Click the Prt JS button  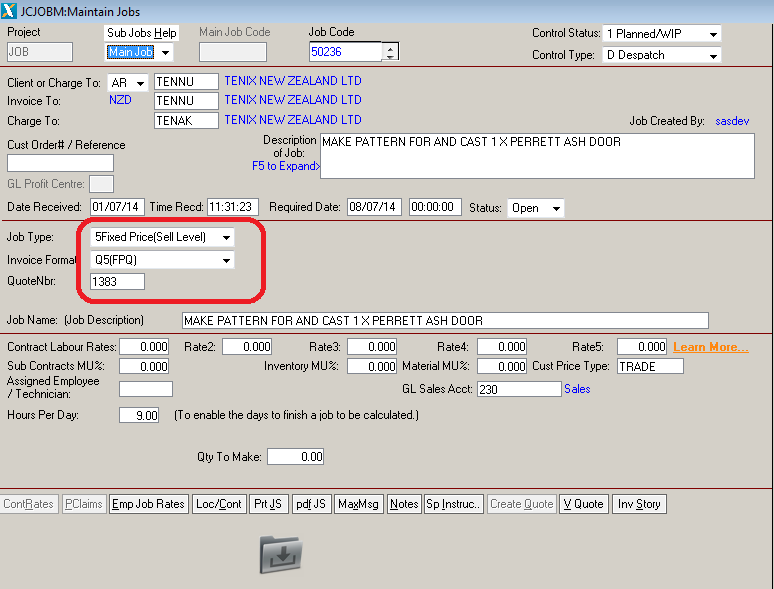pyautogui.click(x=269, y=504)
